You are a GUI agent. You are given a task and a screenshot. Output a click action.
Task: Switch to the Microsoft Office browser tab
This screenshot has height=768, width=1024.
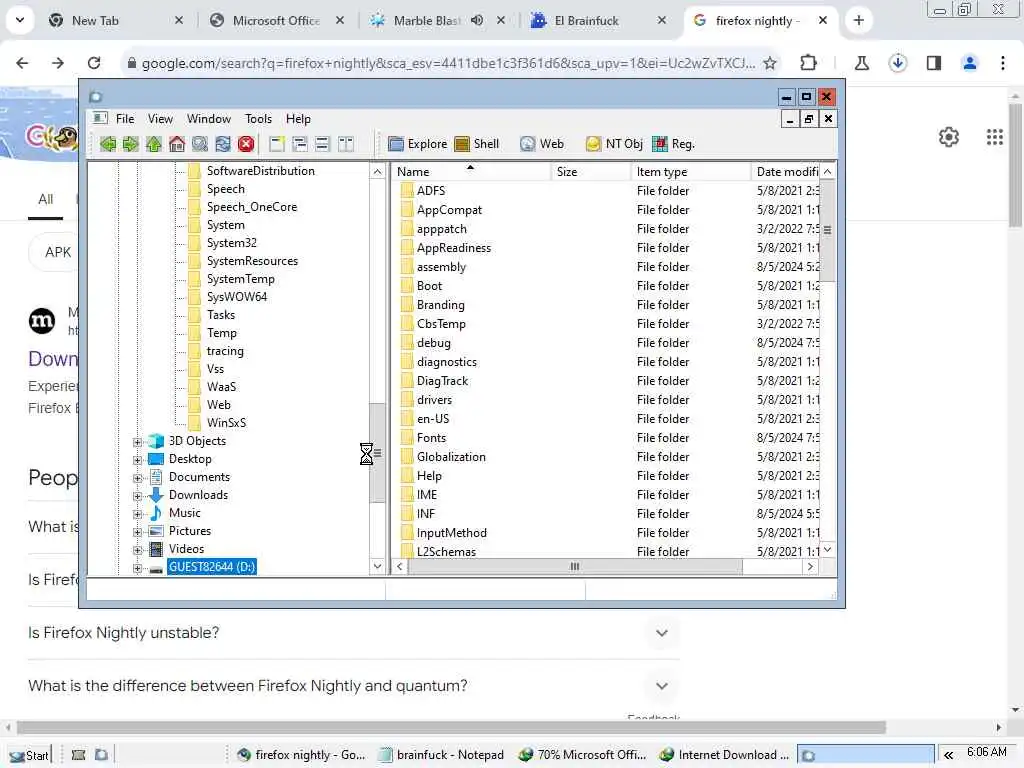276,21
